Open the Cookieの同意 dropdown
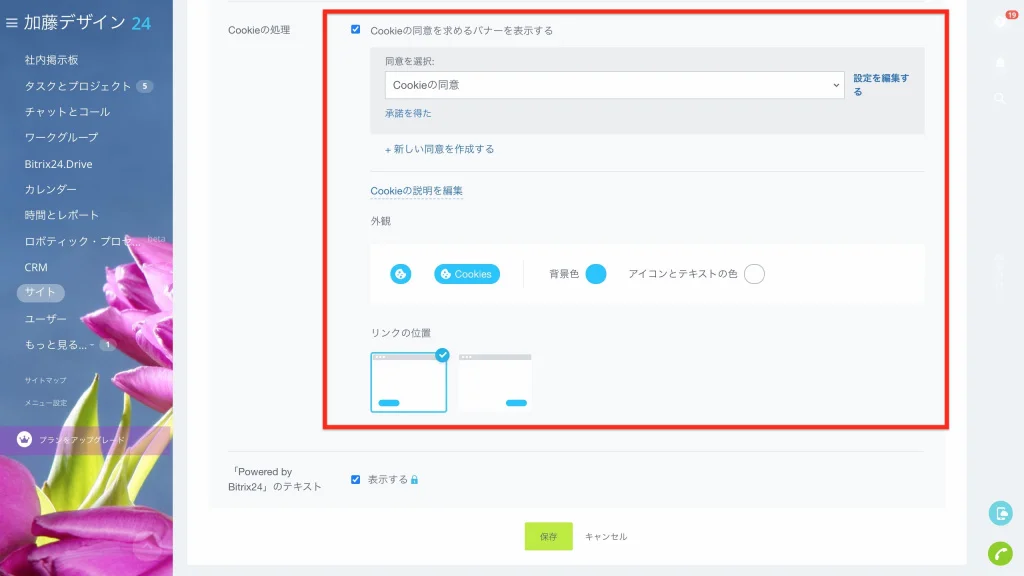This screenshot has height=576, width=1024. (x=614, y=85)
